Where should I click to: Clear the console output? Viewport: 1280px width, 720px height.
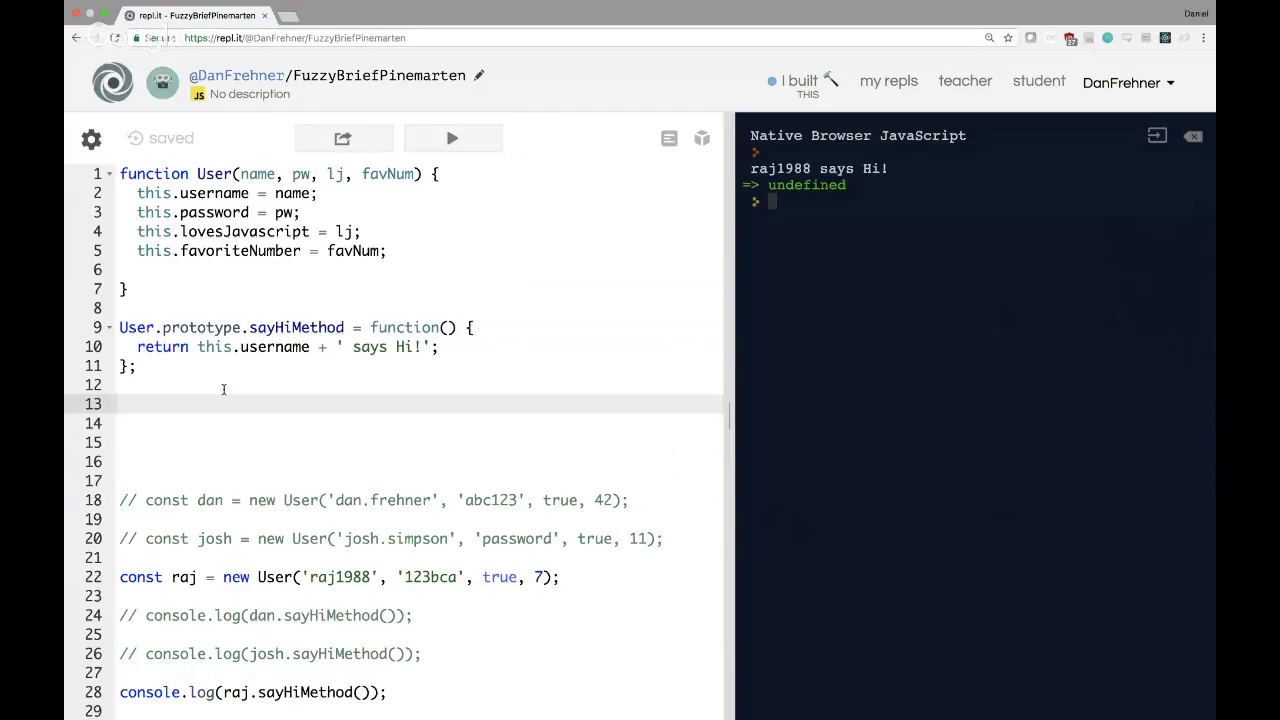pyautogui.click(x=1193, y=136)
